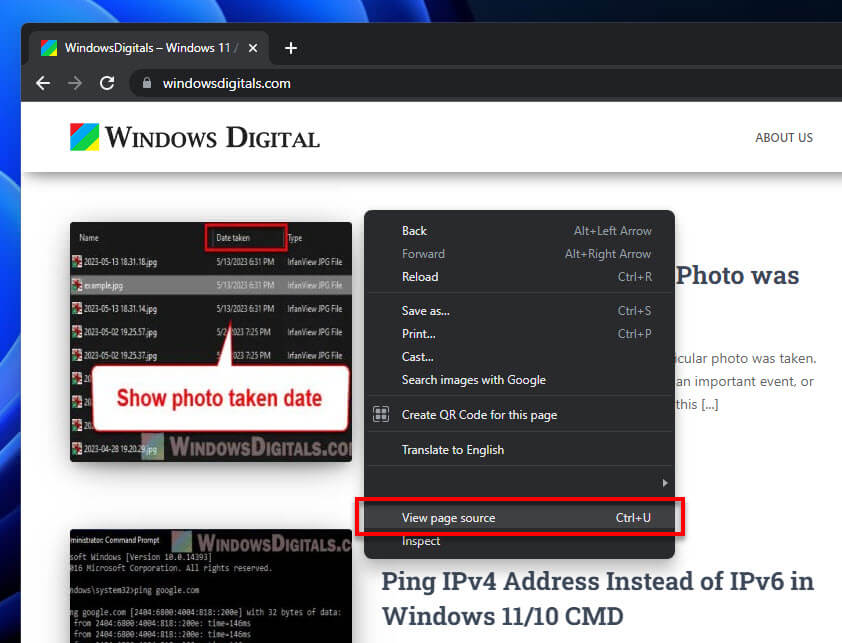Select Save as... menu entry

[x=519, y=311]
